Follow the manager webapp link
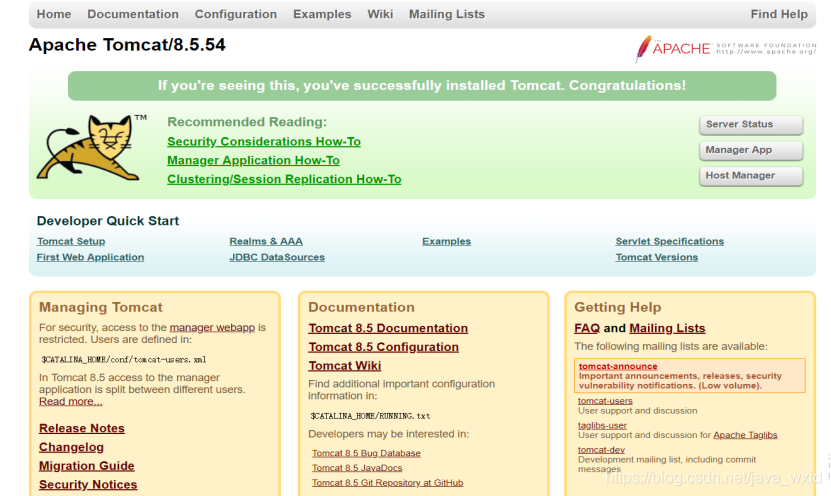This screenshot has width=831, height=496. click(x=212, y=327)
